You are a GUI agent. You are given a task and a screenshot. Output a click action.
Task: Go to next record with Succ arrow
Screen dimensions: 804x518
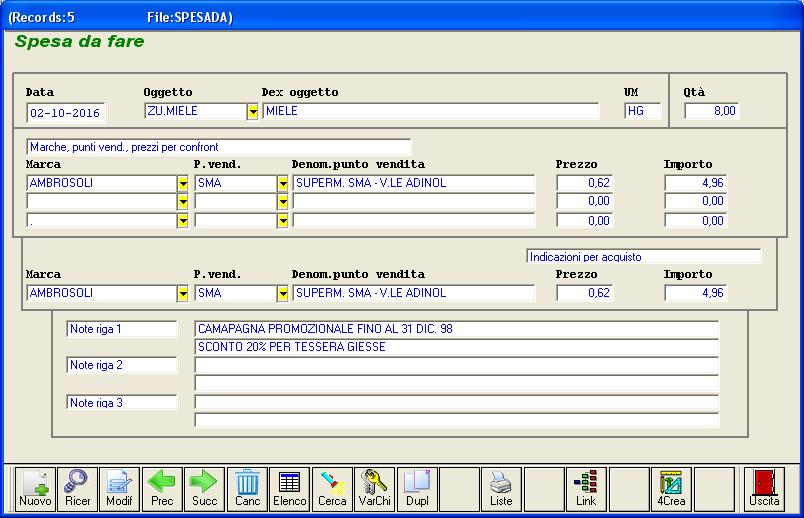point(205,489)
